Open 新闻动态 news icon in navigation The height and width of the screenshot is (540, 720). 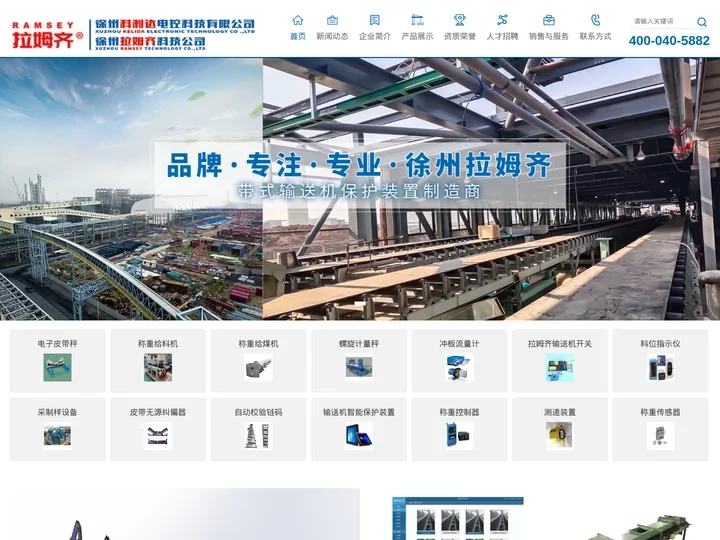click(x=332, y=20)
